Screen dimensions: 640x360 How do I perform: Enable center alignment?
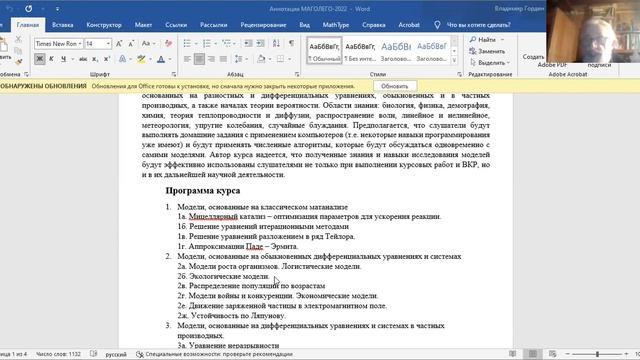(199, 59)
